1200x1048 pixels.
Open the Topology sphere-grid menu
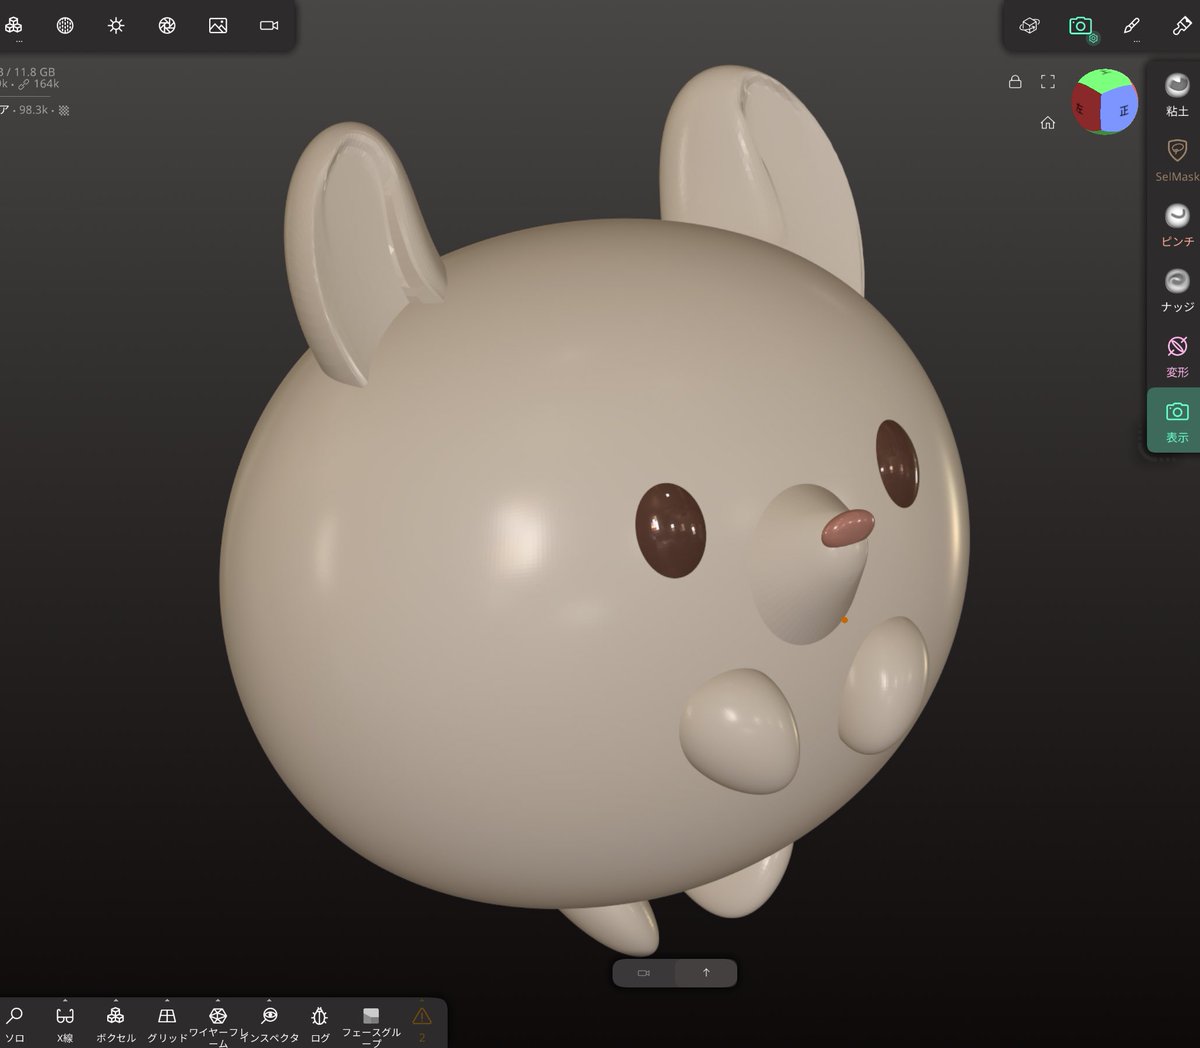point(65,25)
